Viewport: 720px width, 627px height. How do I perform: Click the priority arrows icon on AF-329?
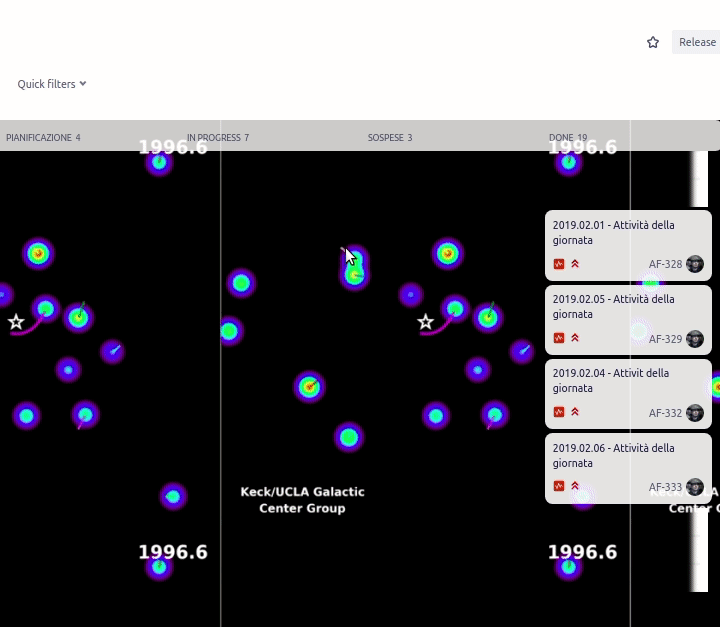[575, 338]
